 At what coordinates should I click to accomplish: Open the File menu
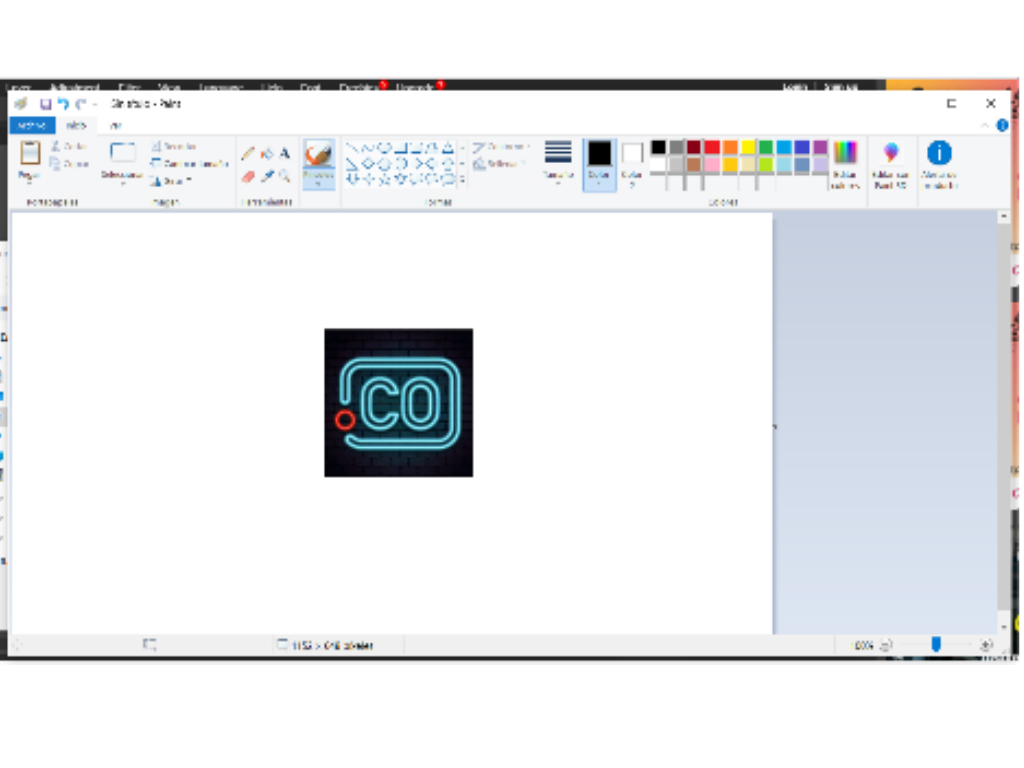(x=32, y=125)
